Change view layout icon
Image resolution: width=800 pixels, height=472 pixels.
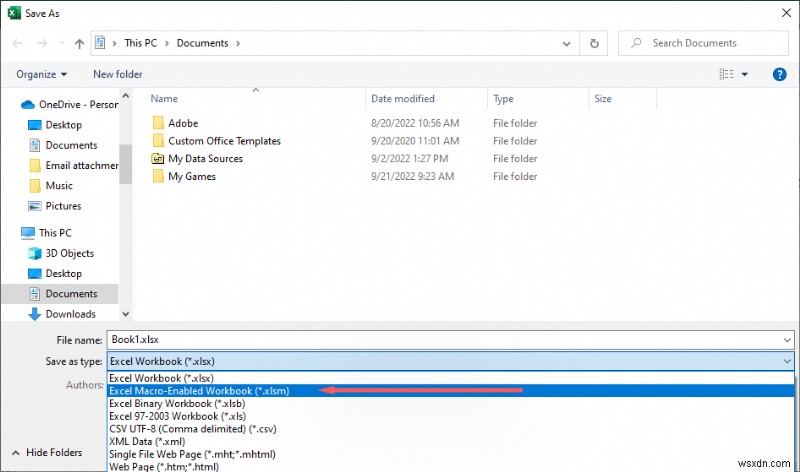pyautogui.click(x=726, y=74)
